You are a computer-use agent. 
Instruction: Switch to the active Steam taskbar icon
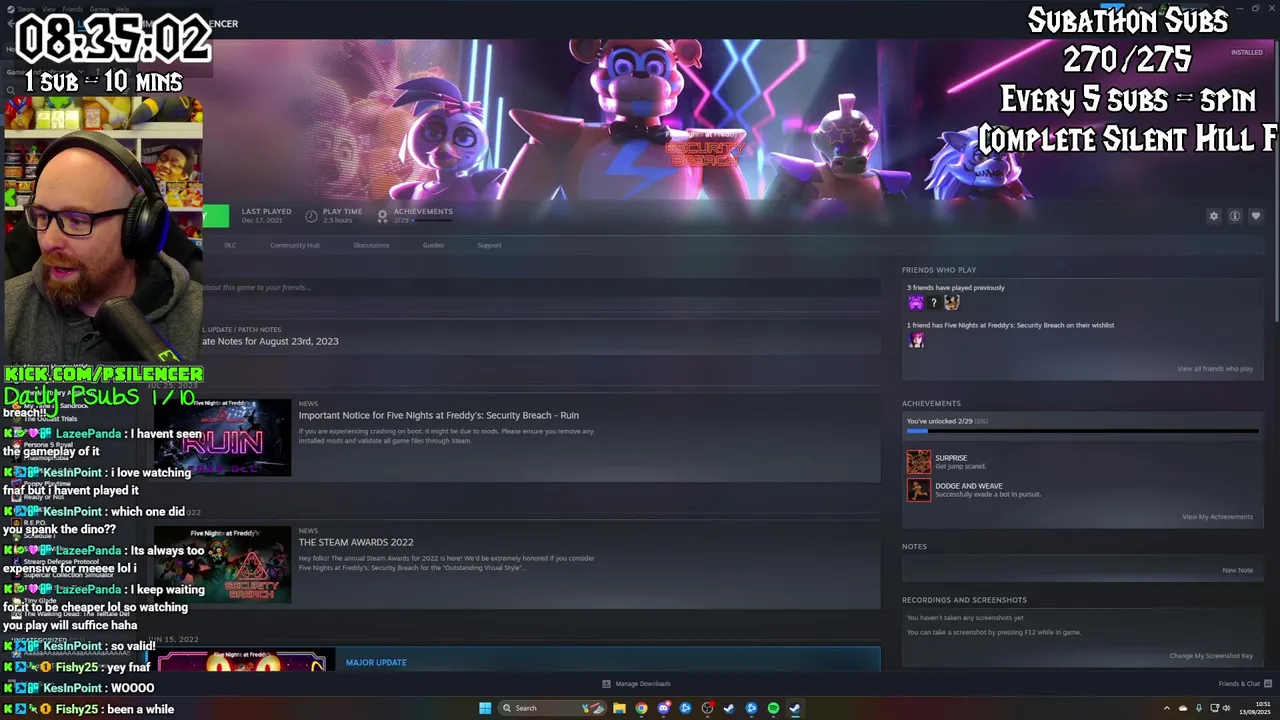[795, 708]
